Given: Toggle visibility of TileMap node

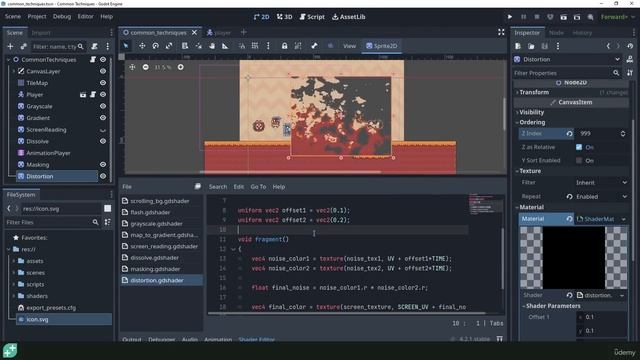Looking at the screenshot, I should pos(103,83).
